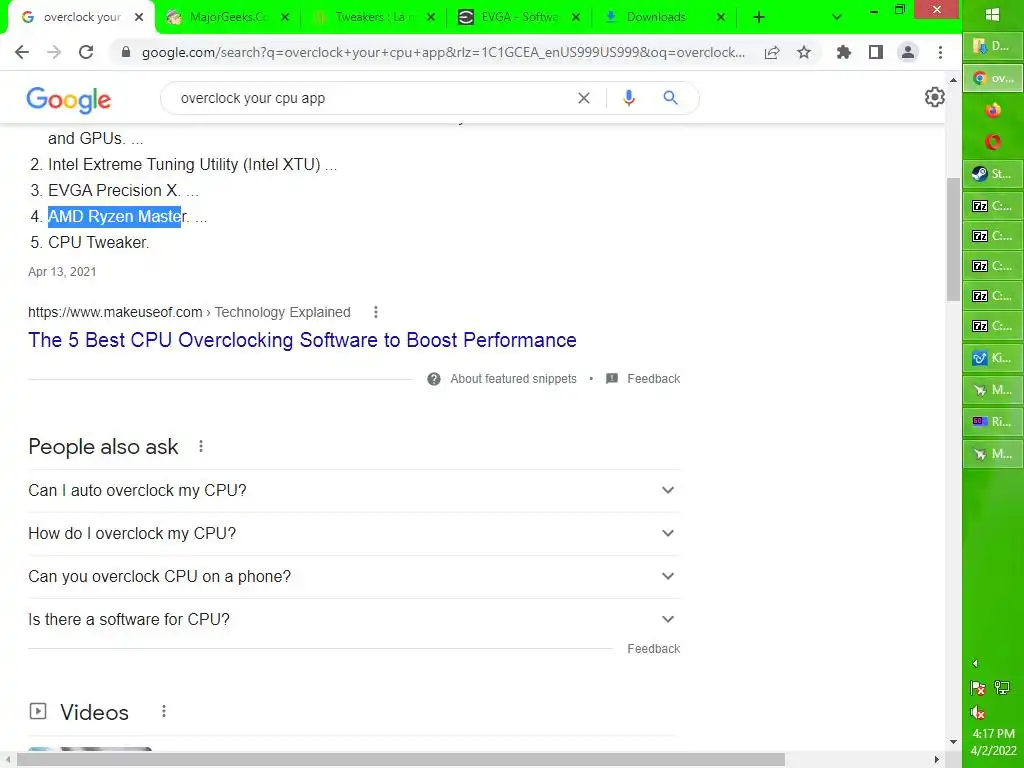Bookmark this page with the star
Screen dimensions: 1024x768
coord(804,52)
